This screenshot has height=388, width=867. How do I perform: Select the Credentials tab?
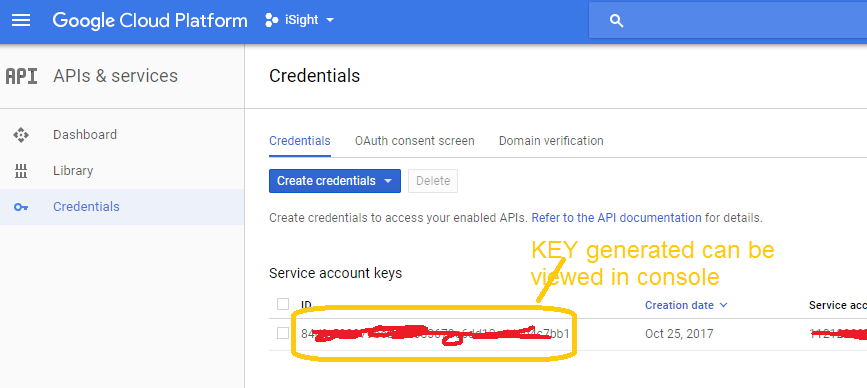click(x=300, y=141)
